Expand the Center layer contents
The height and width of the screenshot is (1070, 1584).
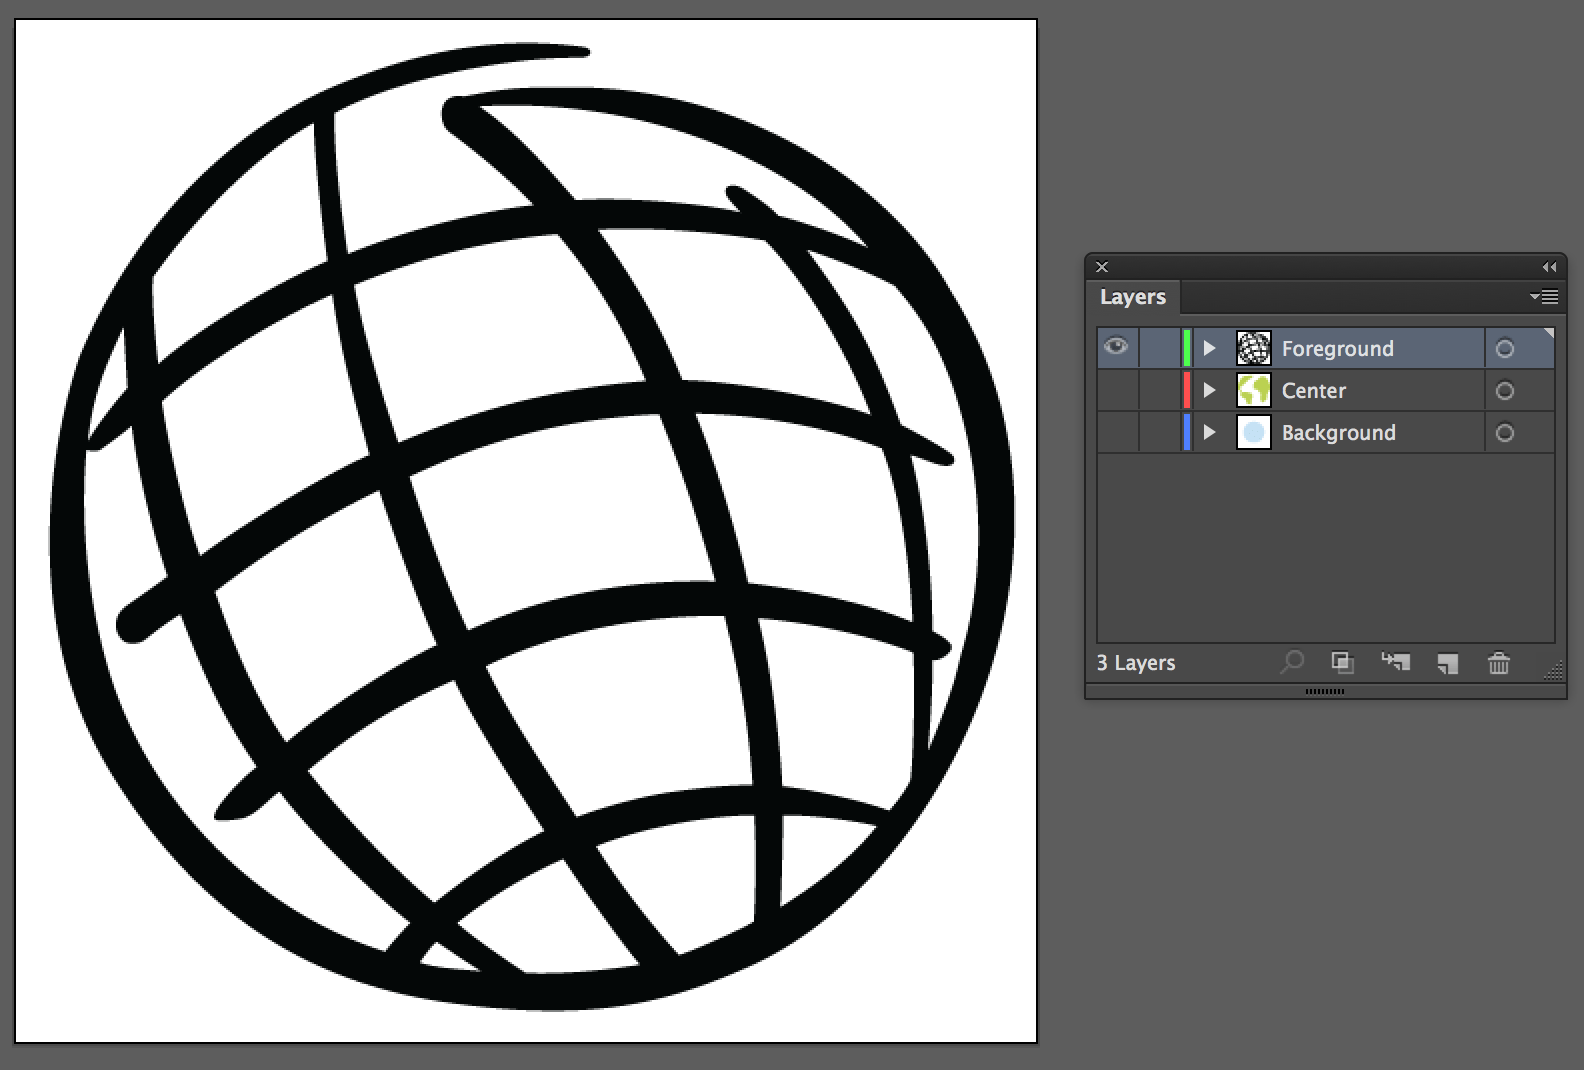click(1209, 391)
